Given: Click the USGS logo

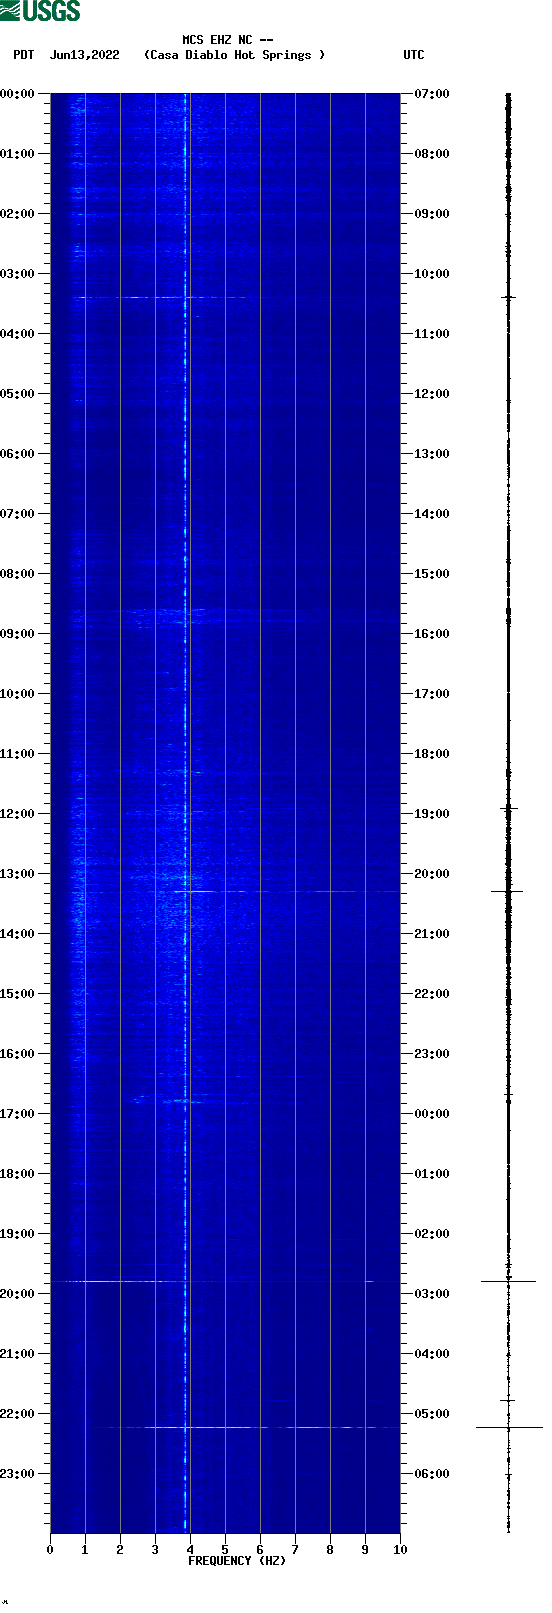Looking at the screenshot, I should (x=40, y=11).
